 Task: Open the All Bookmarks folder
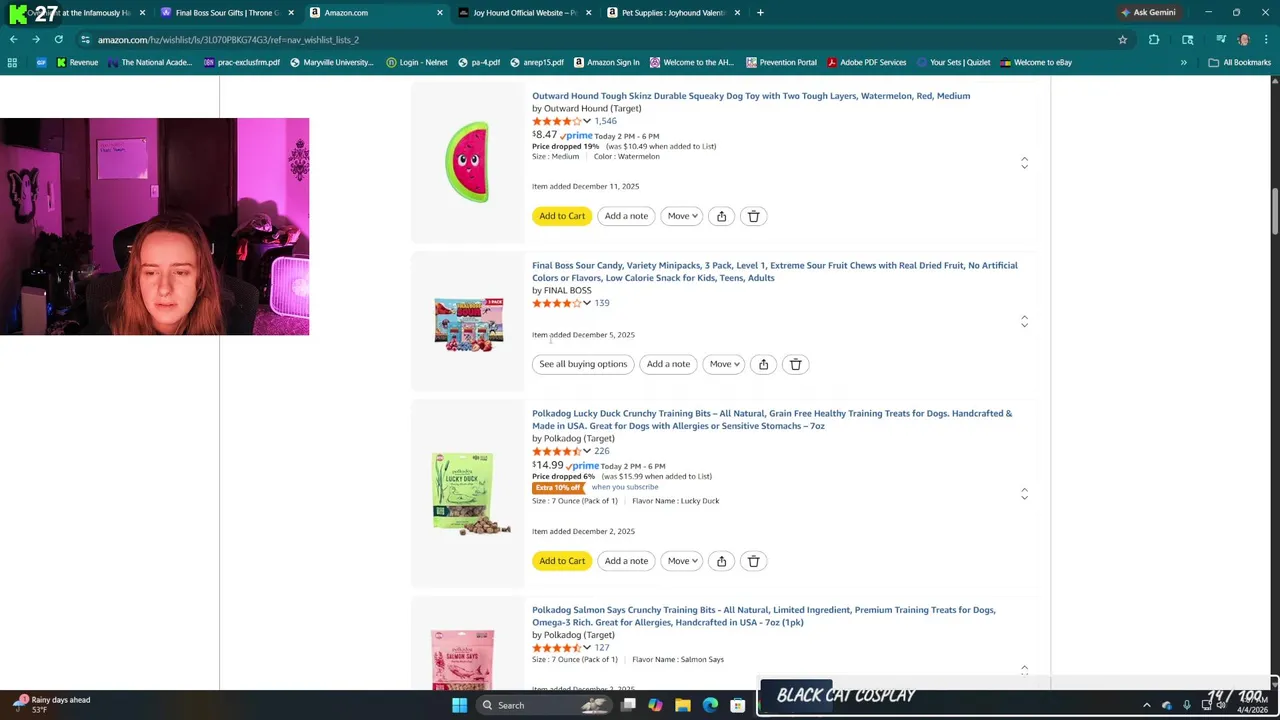pyautogui.click(x=1240, y=62)
